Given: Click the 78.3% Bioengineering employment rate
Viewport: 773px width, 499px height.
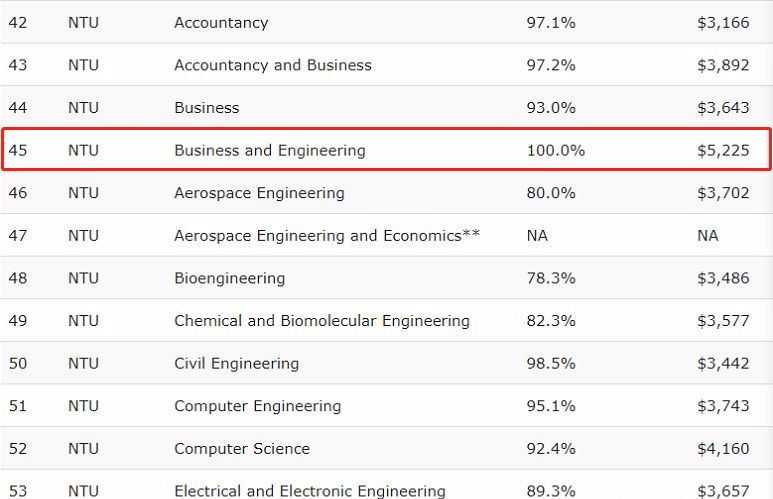Looking at the screenshot, I should (x=551, y=278).
